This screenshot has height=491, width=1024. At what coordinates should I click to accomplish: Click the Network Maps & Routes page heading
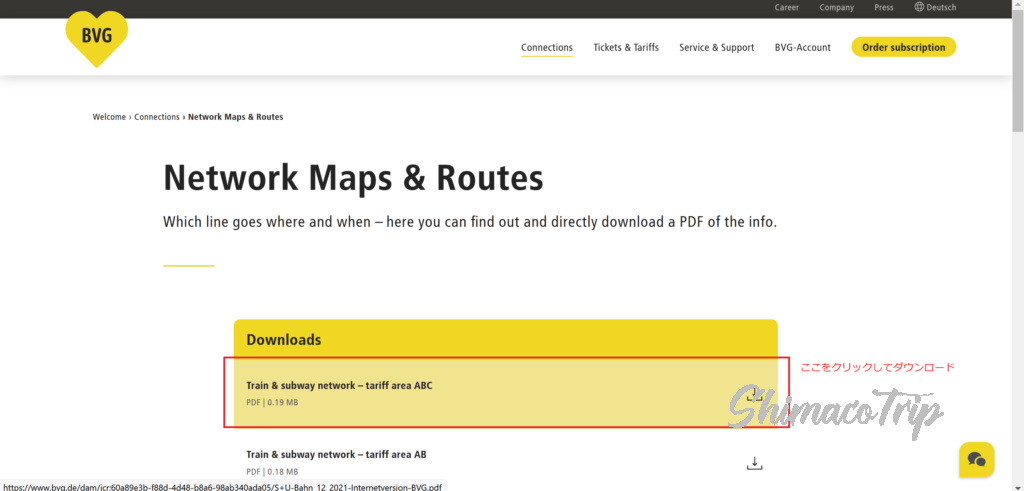353,179
